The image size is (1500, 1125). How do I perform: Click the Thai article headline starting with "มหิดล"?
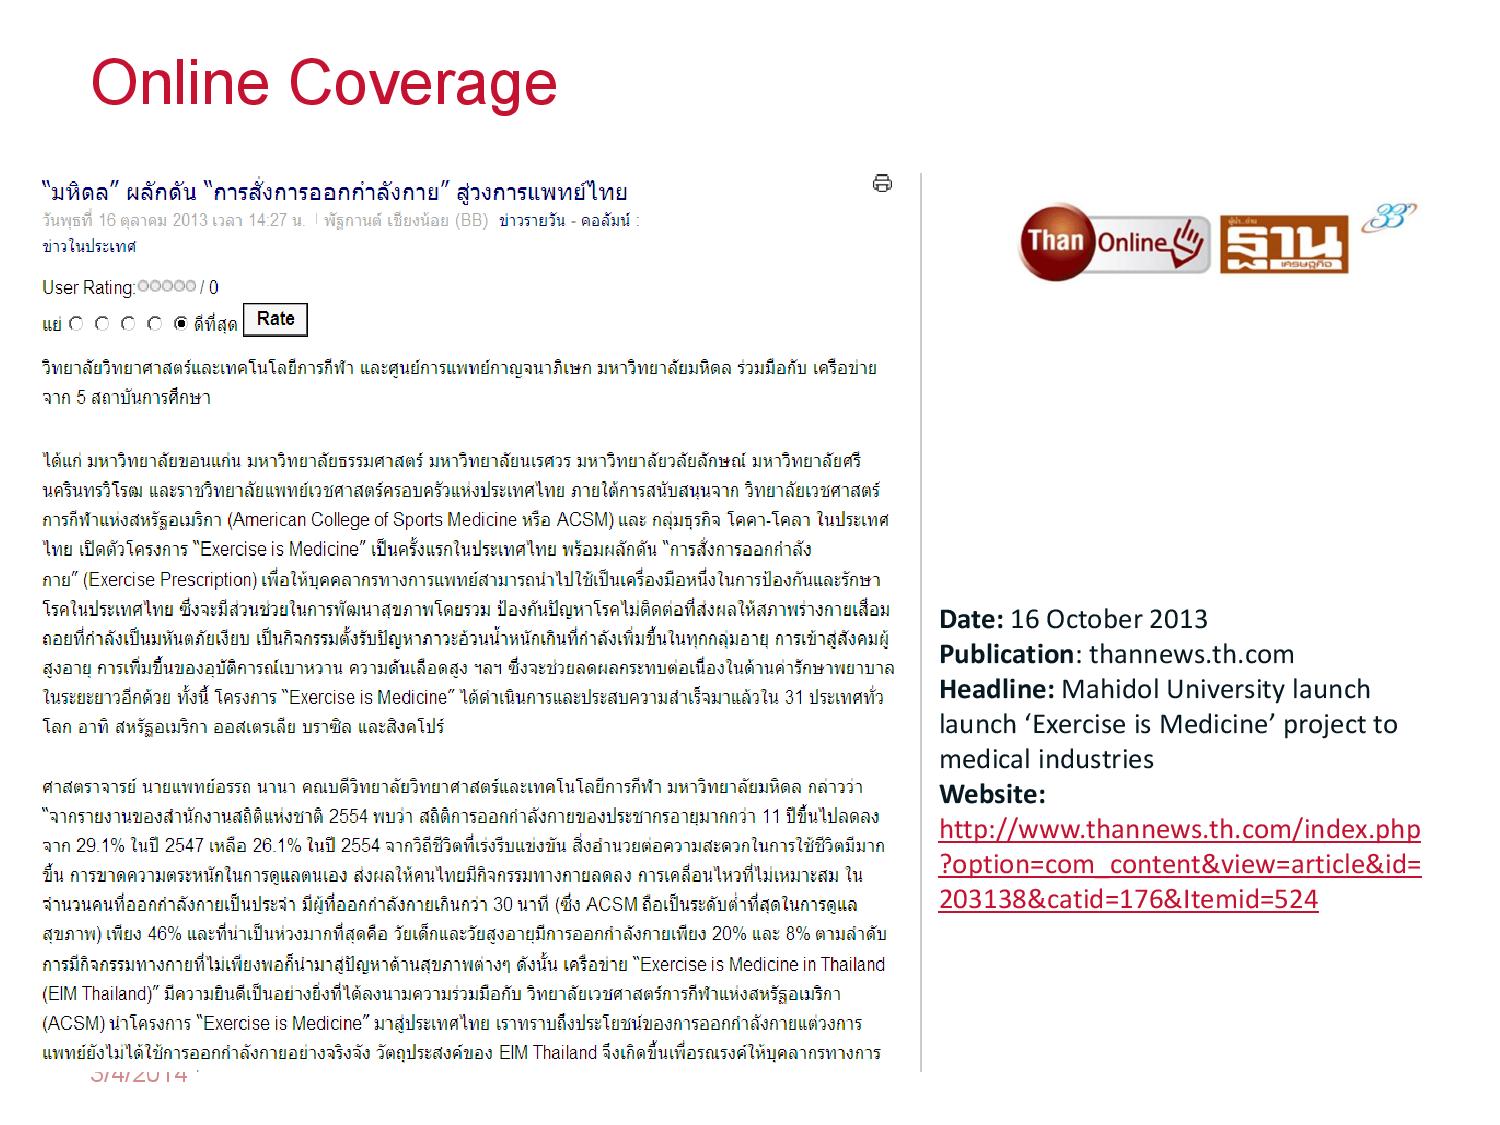334,191
